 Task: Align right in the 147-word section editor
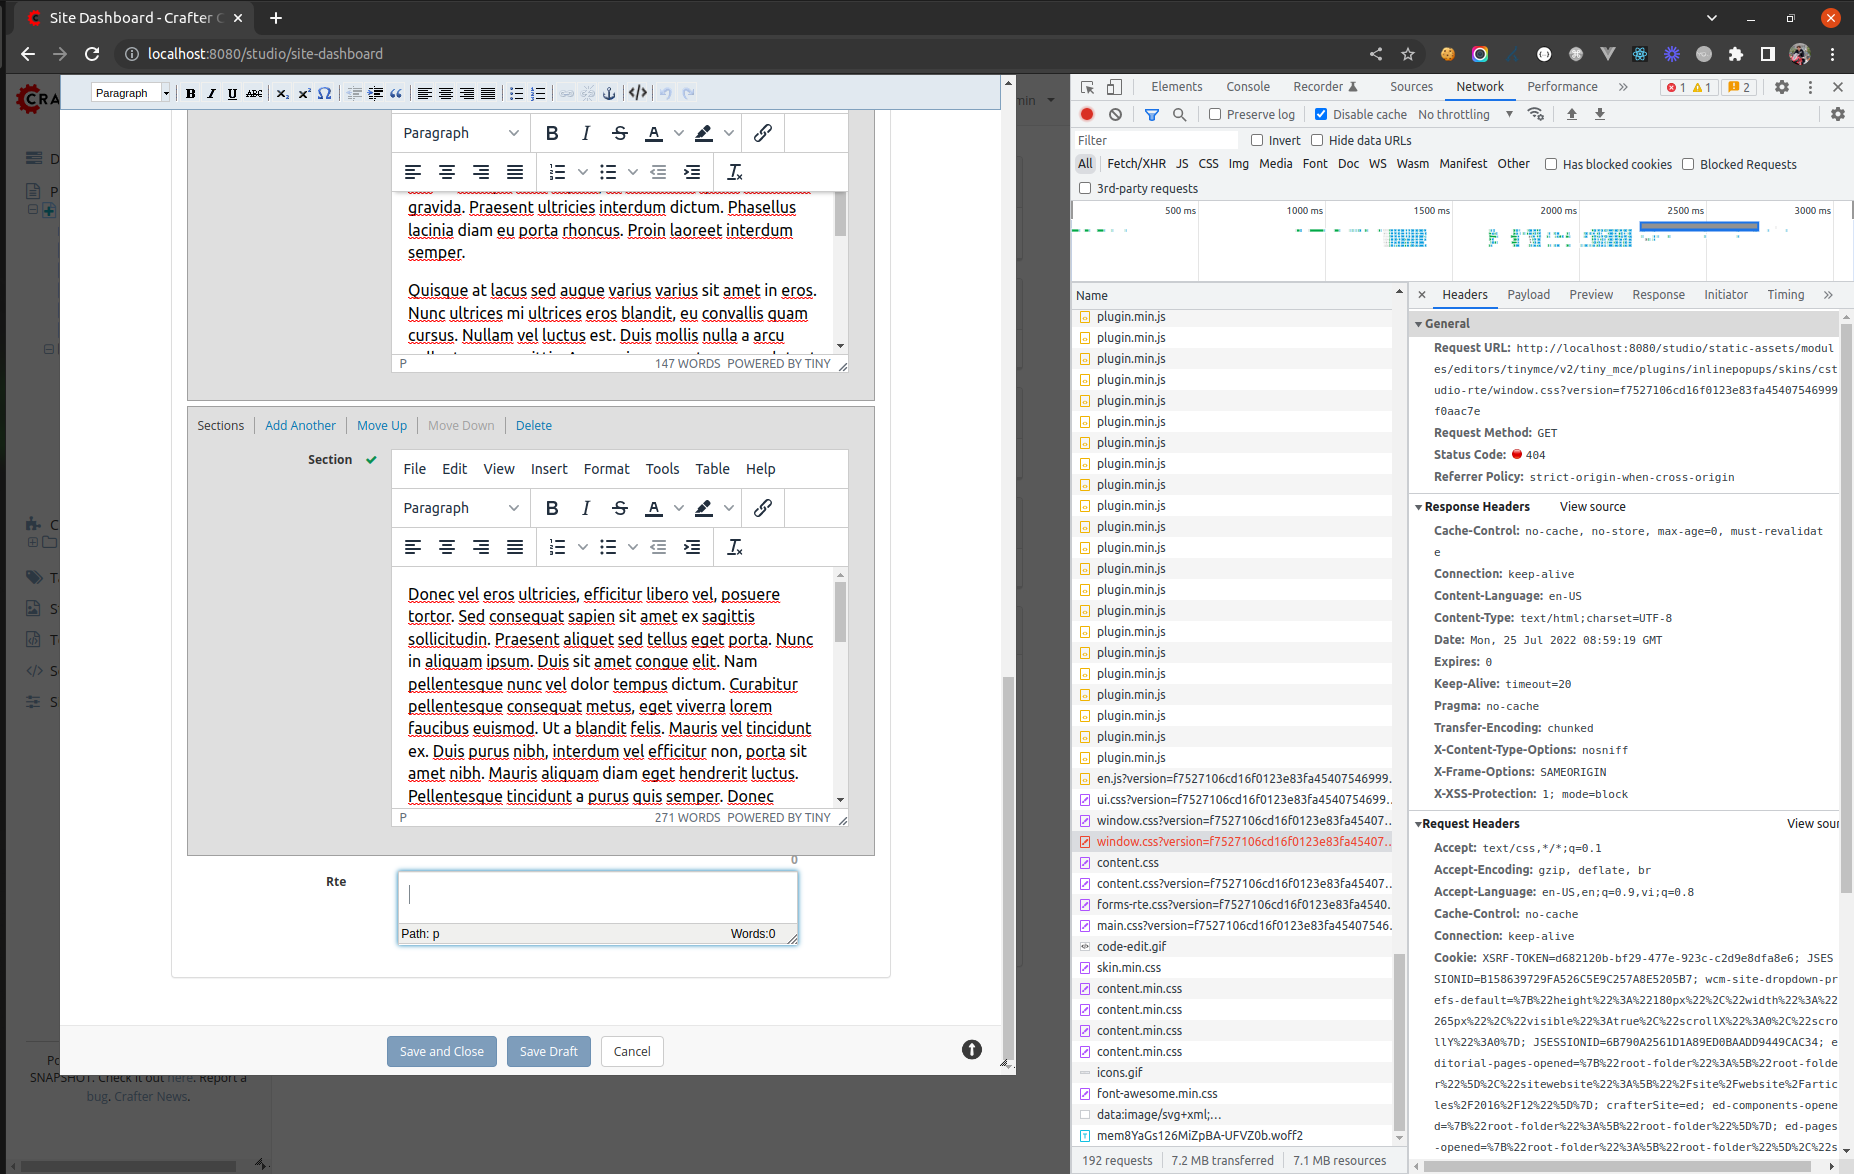pyautogui.click(x=481, y=172)
